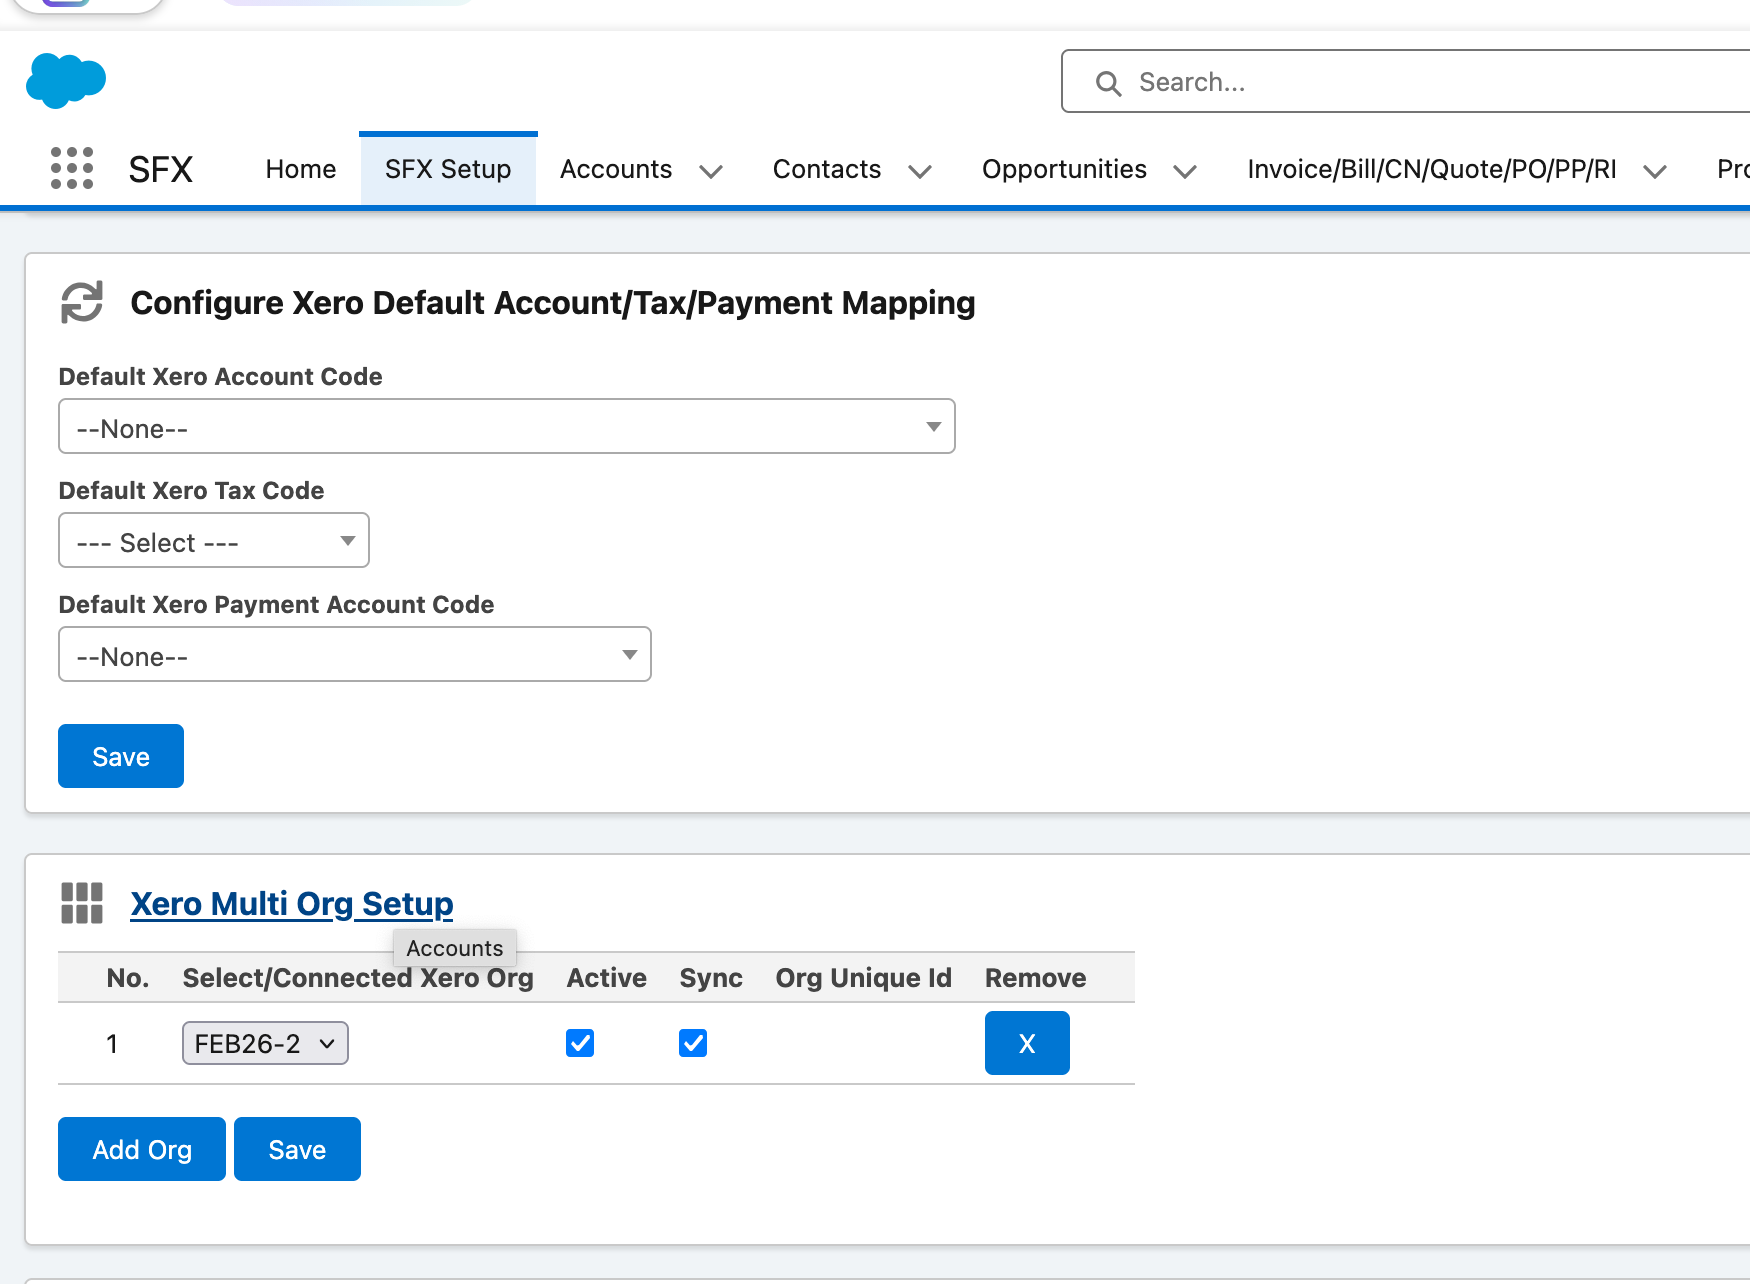Viewport: 1750px width, 1284px height.
Task: Toggle the Sync checkbox for FEB26-2
Action: click(x=693, y=1043)
